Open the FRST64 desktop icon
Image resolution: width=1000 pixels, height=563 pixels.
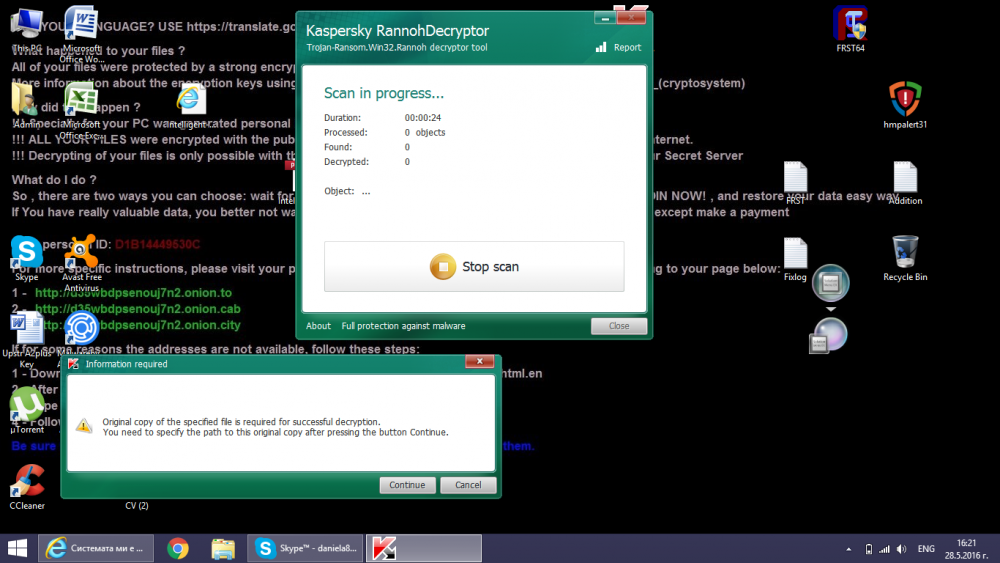pyautogui.click(x=850, y=29)
